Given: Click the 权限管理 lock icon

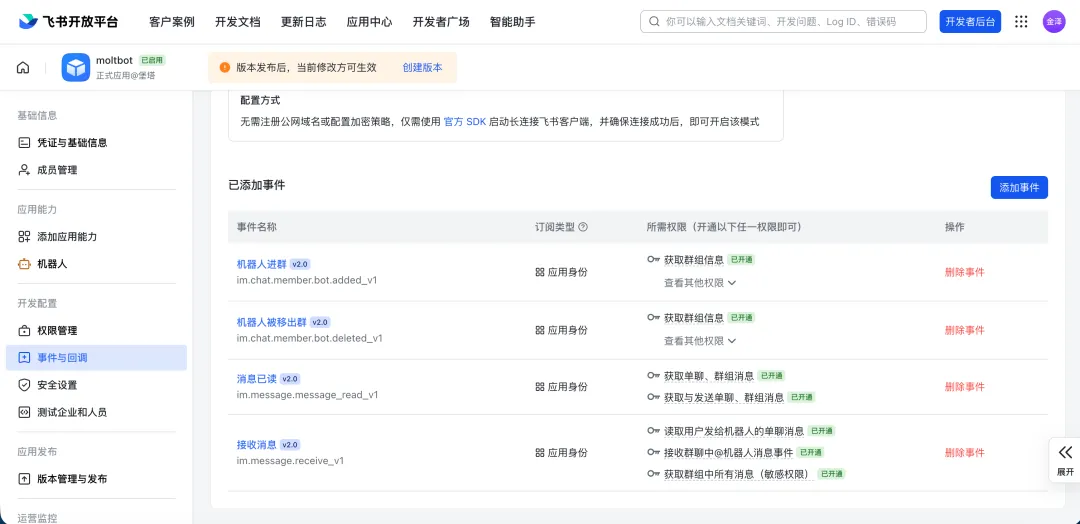Looking at the screenshot, I should click(x=24, y=331).
